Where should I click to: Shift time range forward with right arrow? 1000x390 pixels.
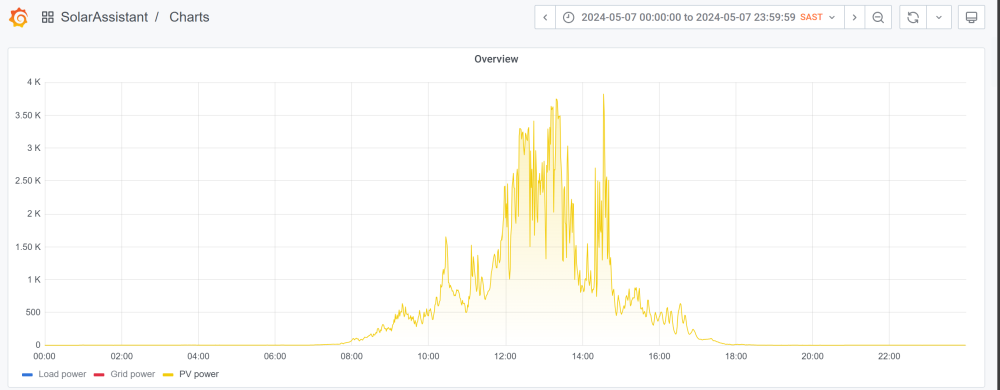[855, 17]
